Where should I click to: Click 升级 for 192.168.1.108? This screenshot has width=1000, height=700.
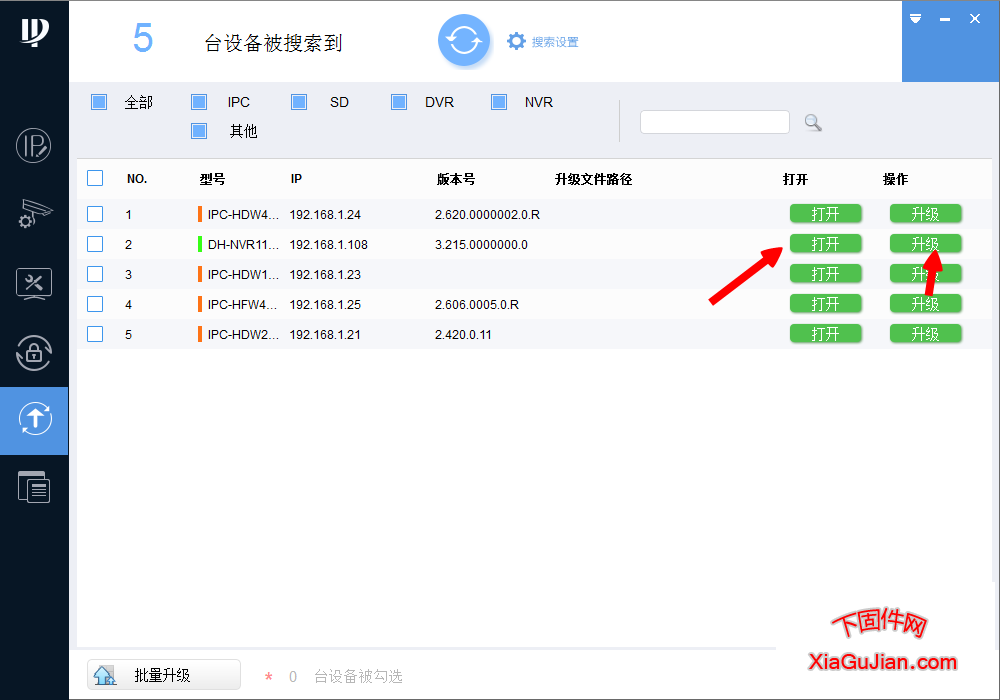click(925, 244)
